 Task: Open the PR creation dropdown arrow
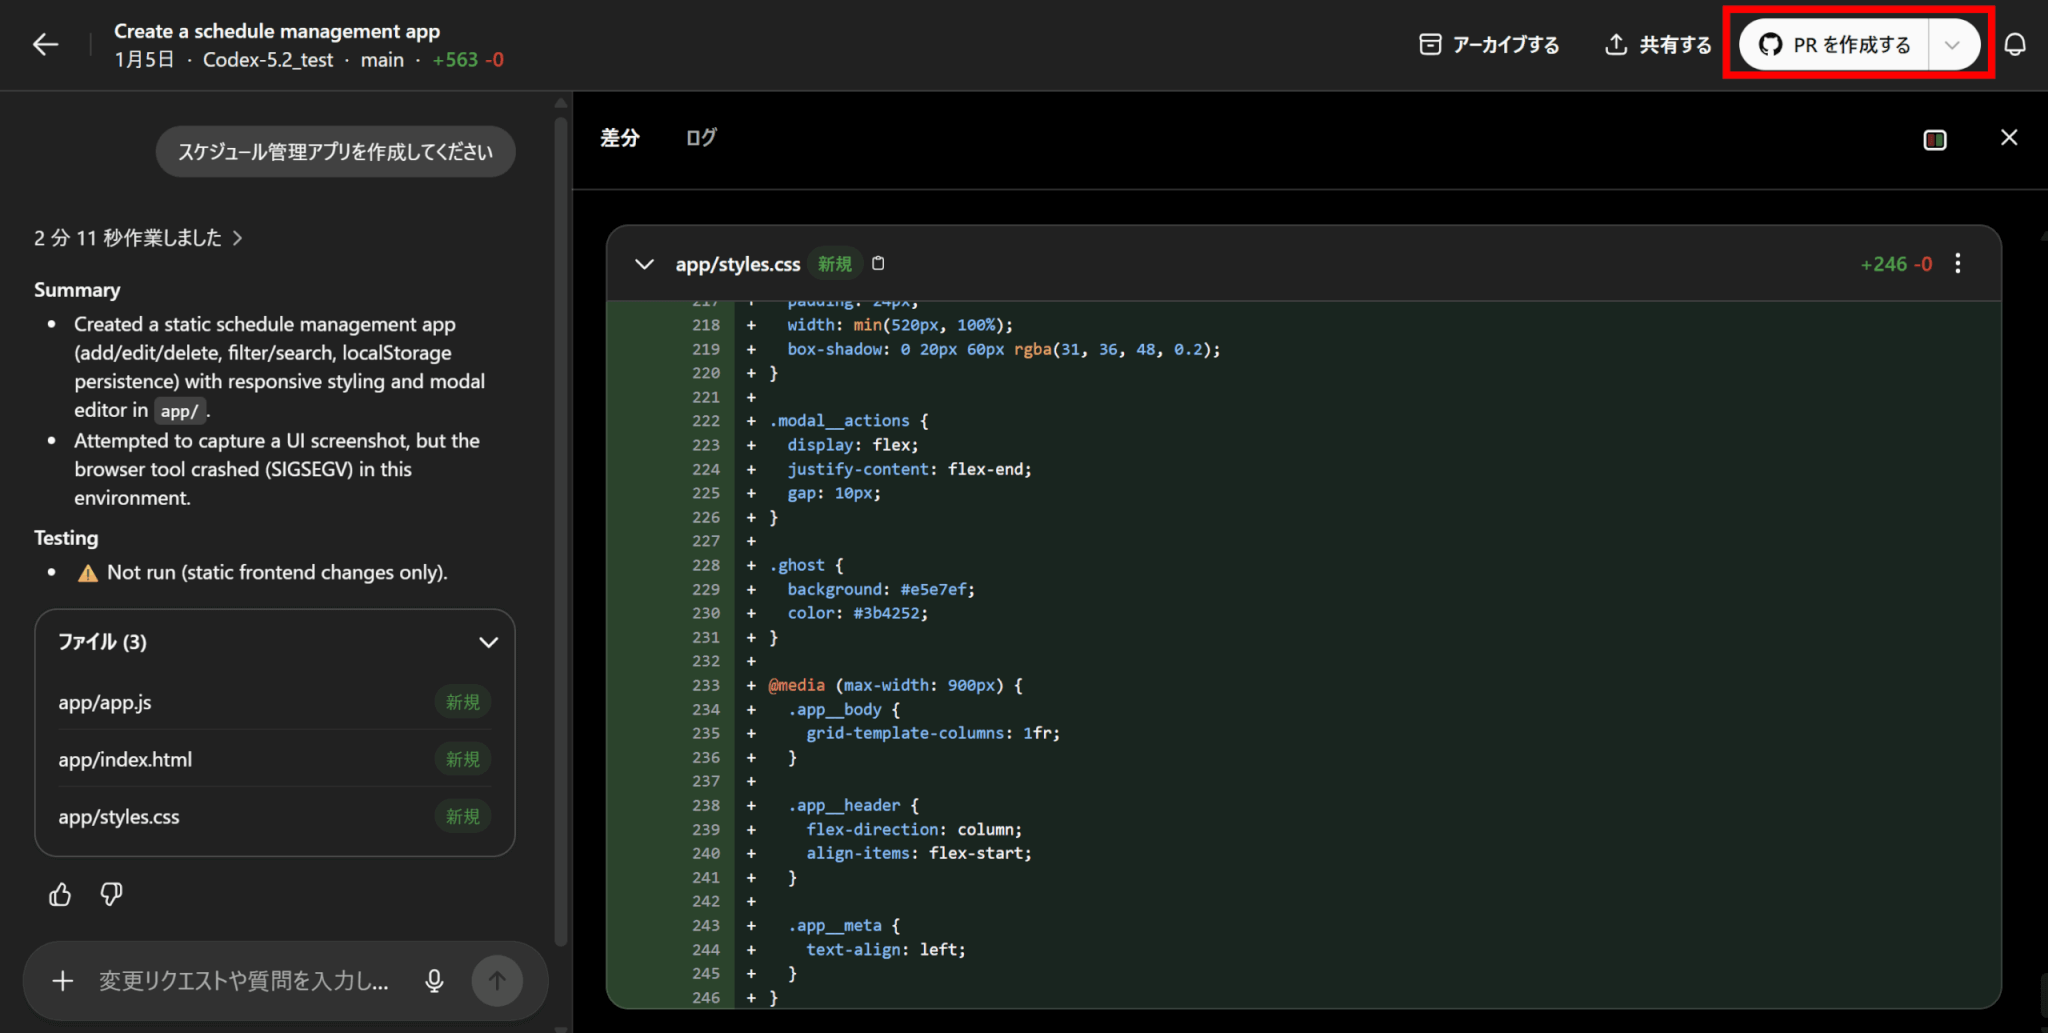coord(1951,45)
